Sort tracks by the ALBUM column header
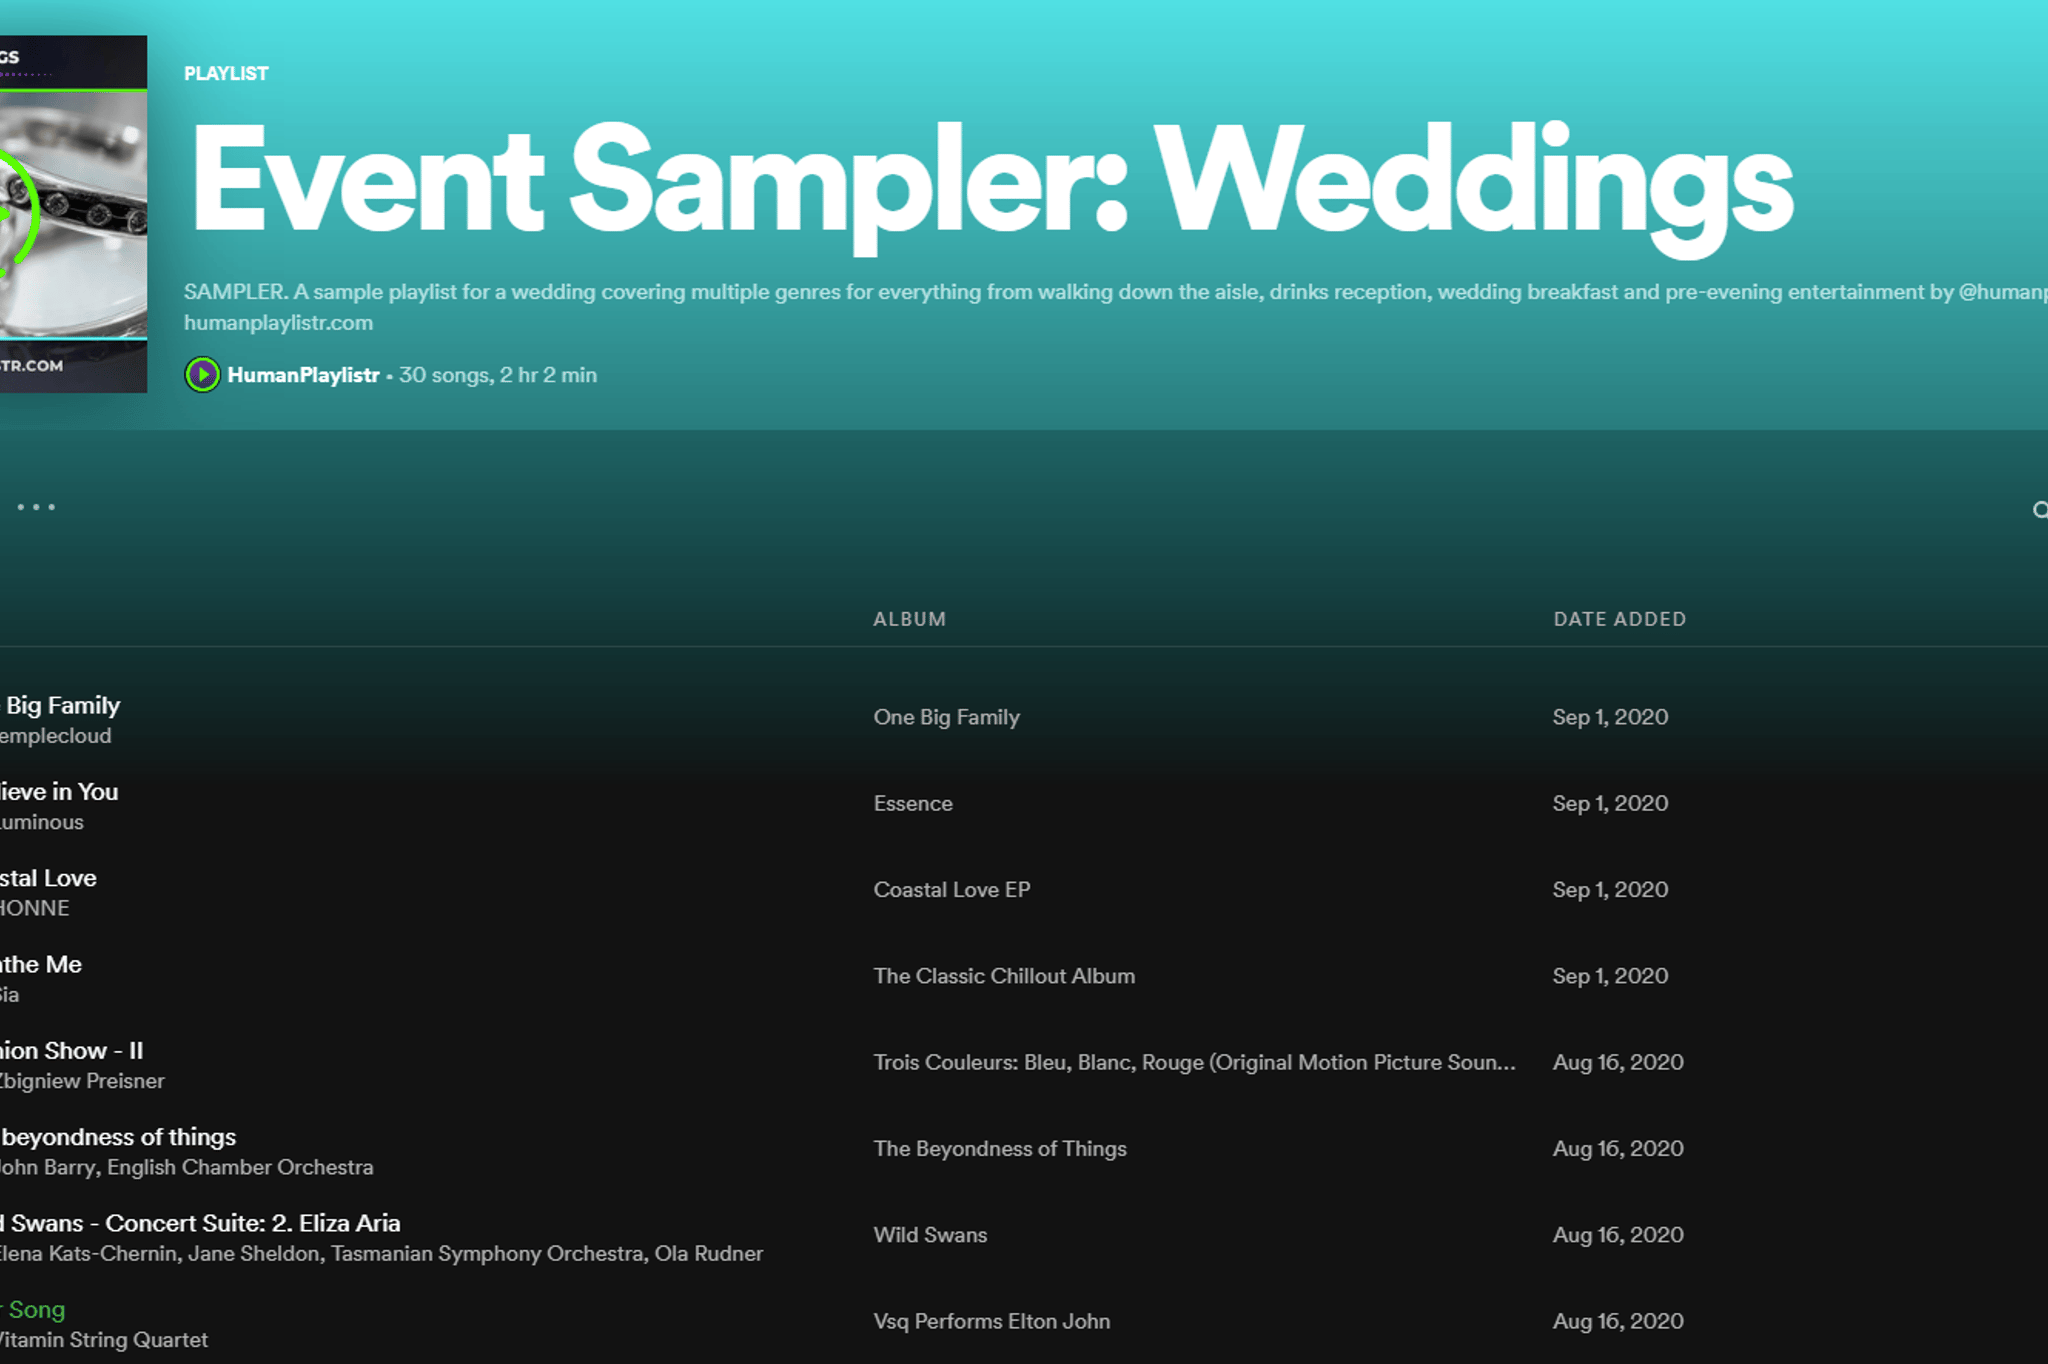The width and height of the screenshot is (2048, 1364). (x=909, y=619)
